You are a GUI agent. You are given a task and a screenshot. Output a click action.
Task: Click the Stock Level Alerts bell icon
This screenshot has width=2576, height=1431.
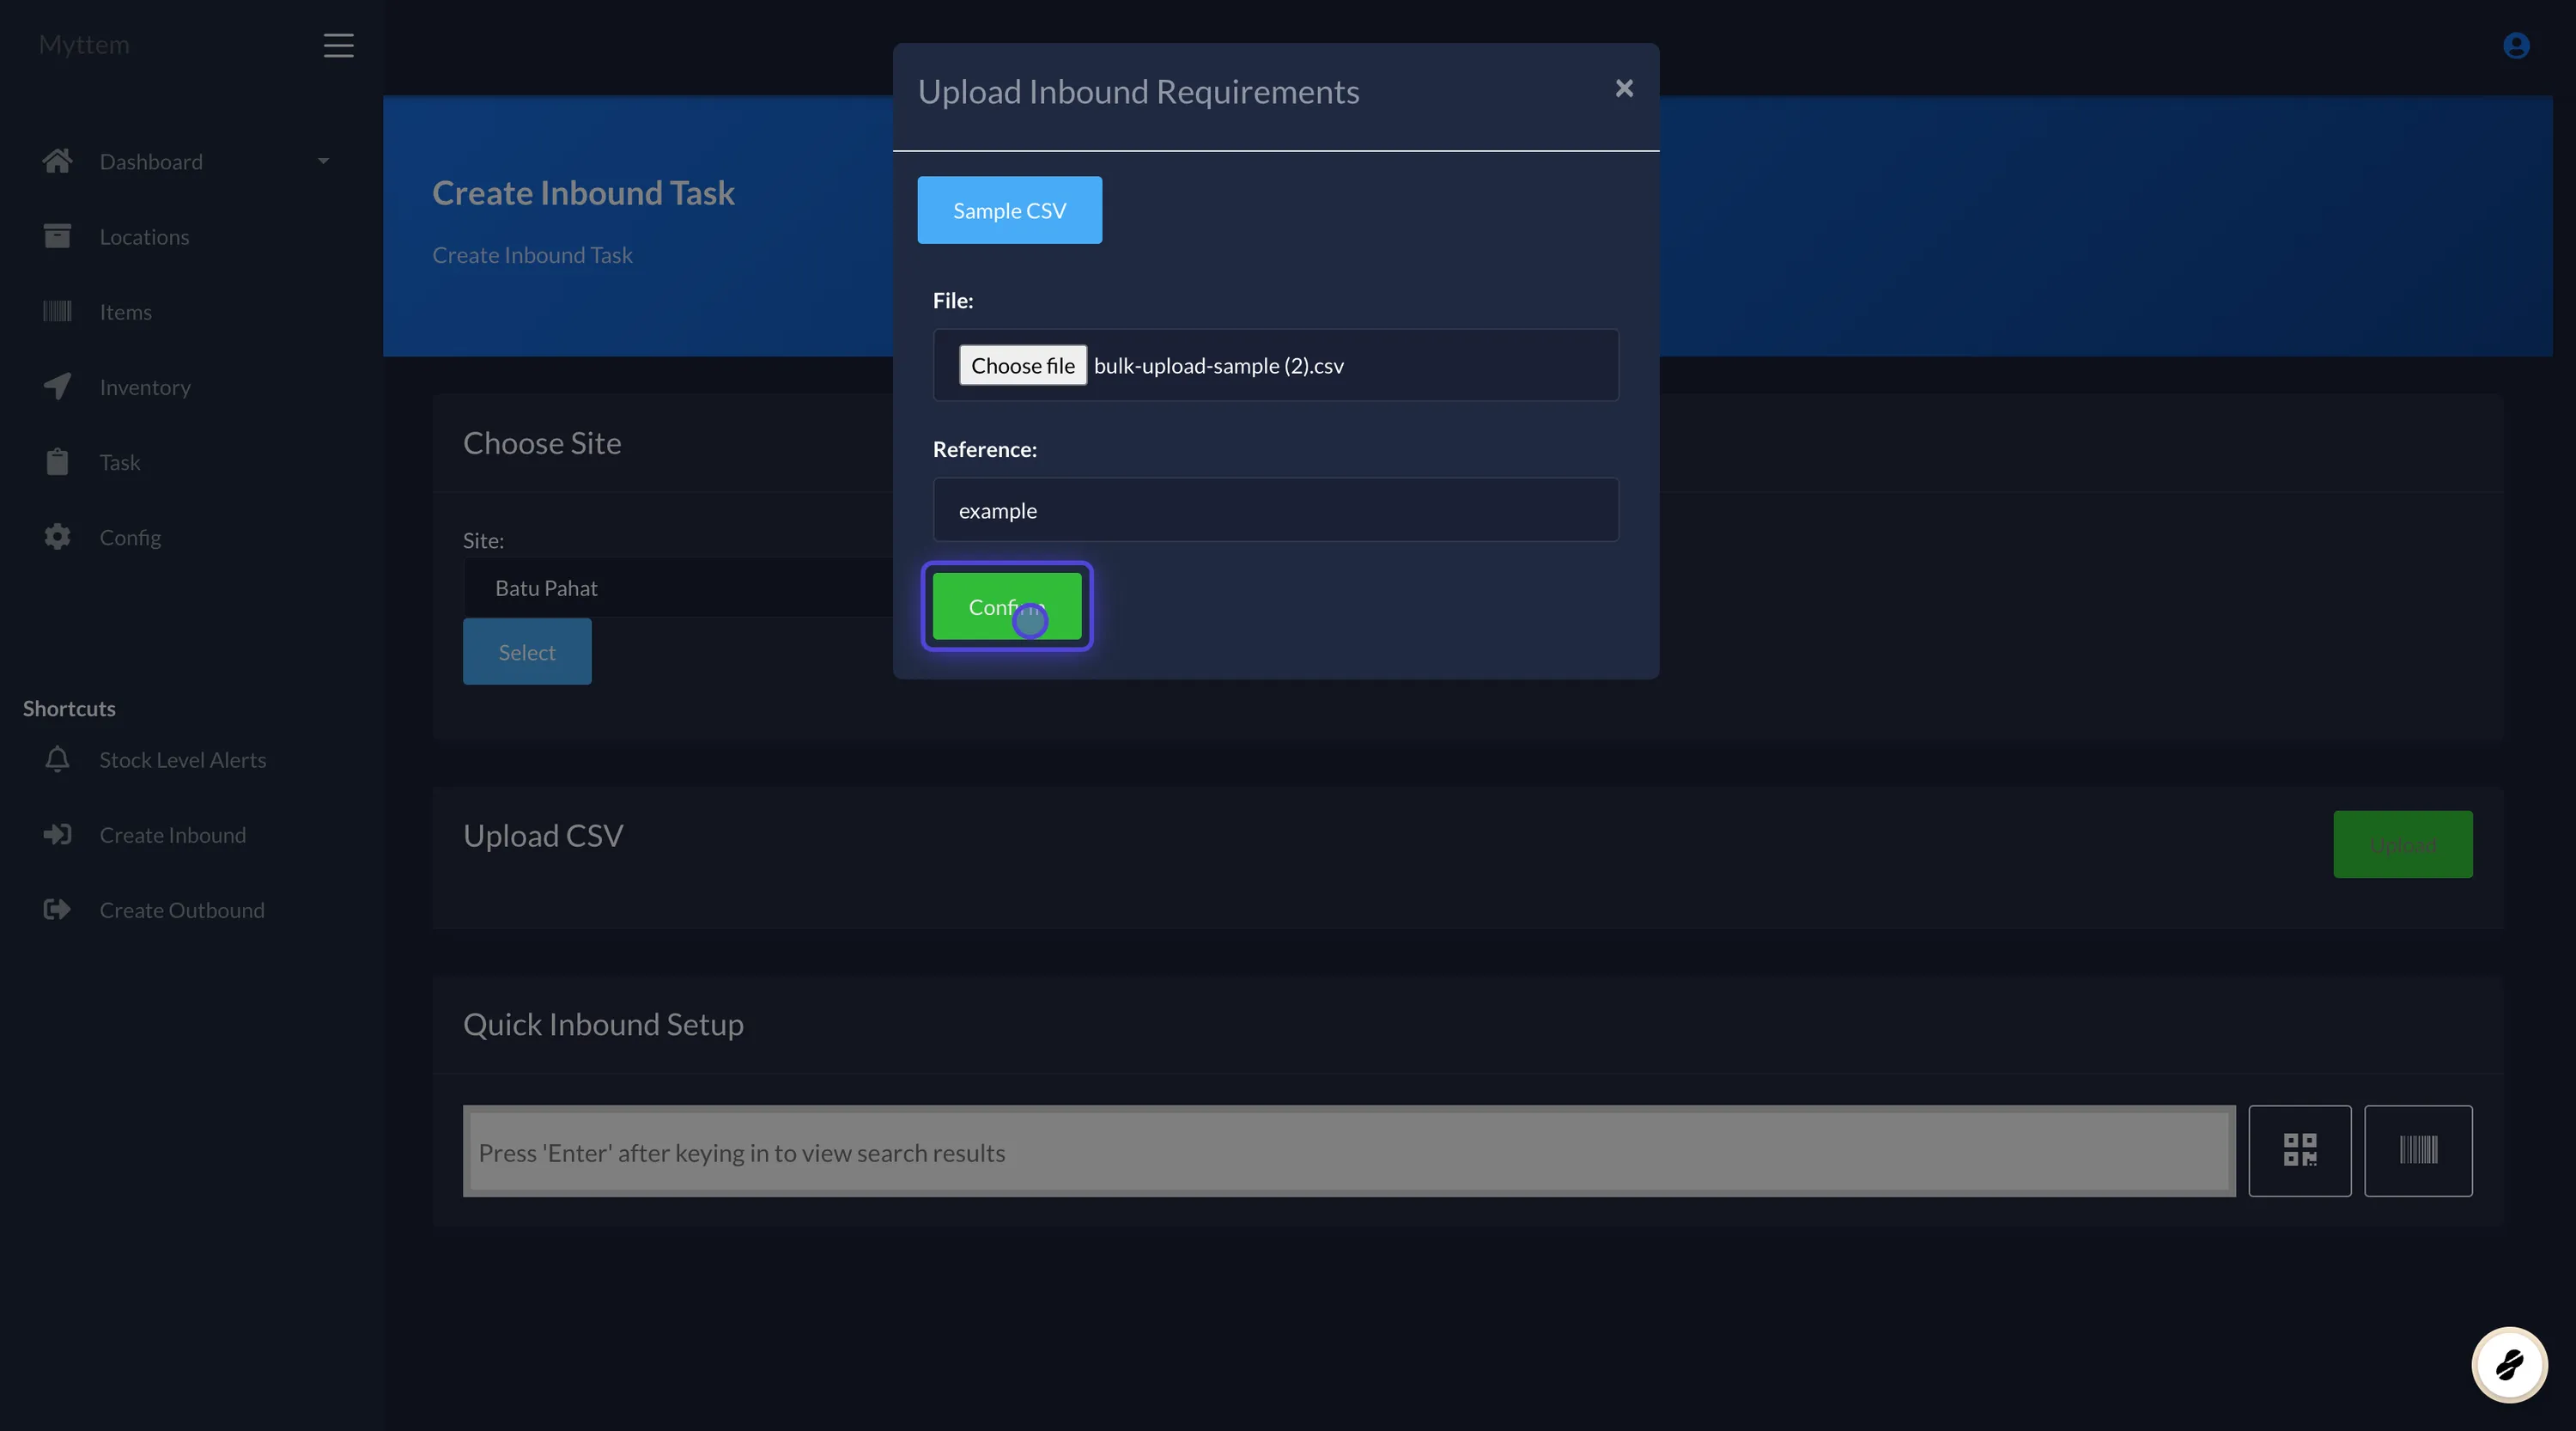57,759
